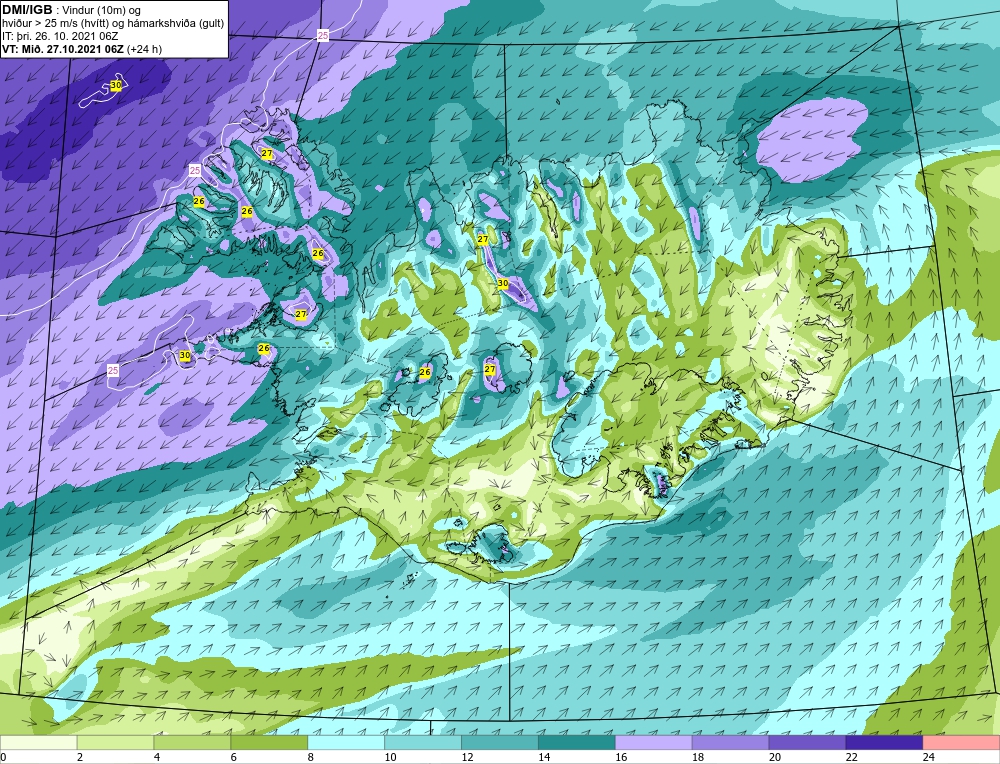
Task: Click the 22–24 m/s dark indigo legend swatch
Action: (x=884, y=743)
